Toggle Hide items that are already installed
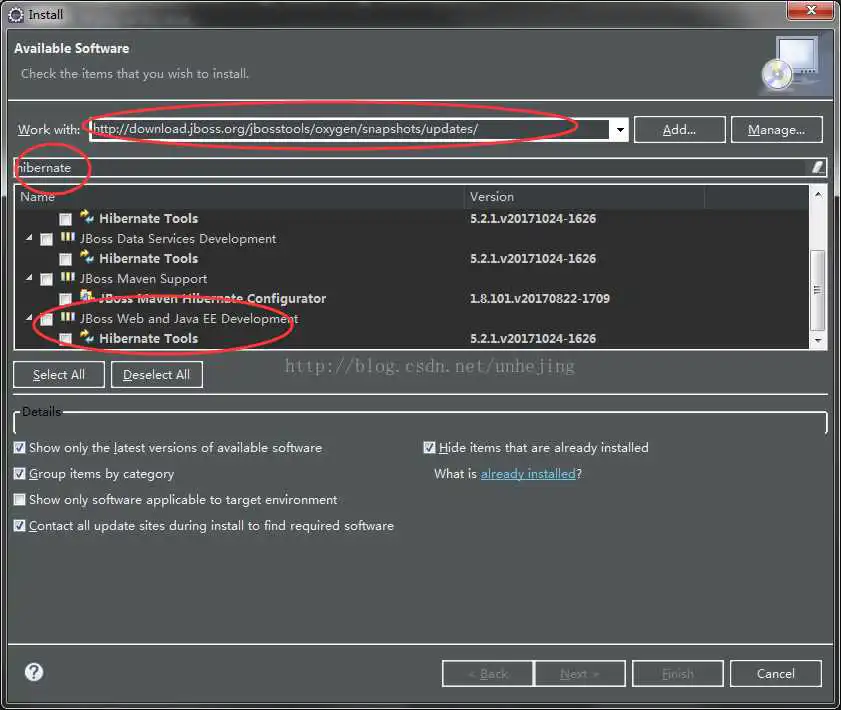 click(x=429, y=447)
